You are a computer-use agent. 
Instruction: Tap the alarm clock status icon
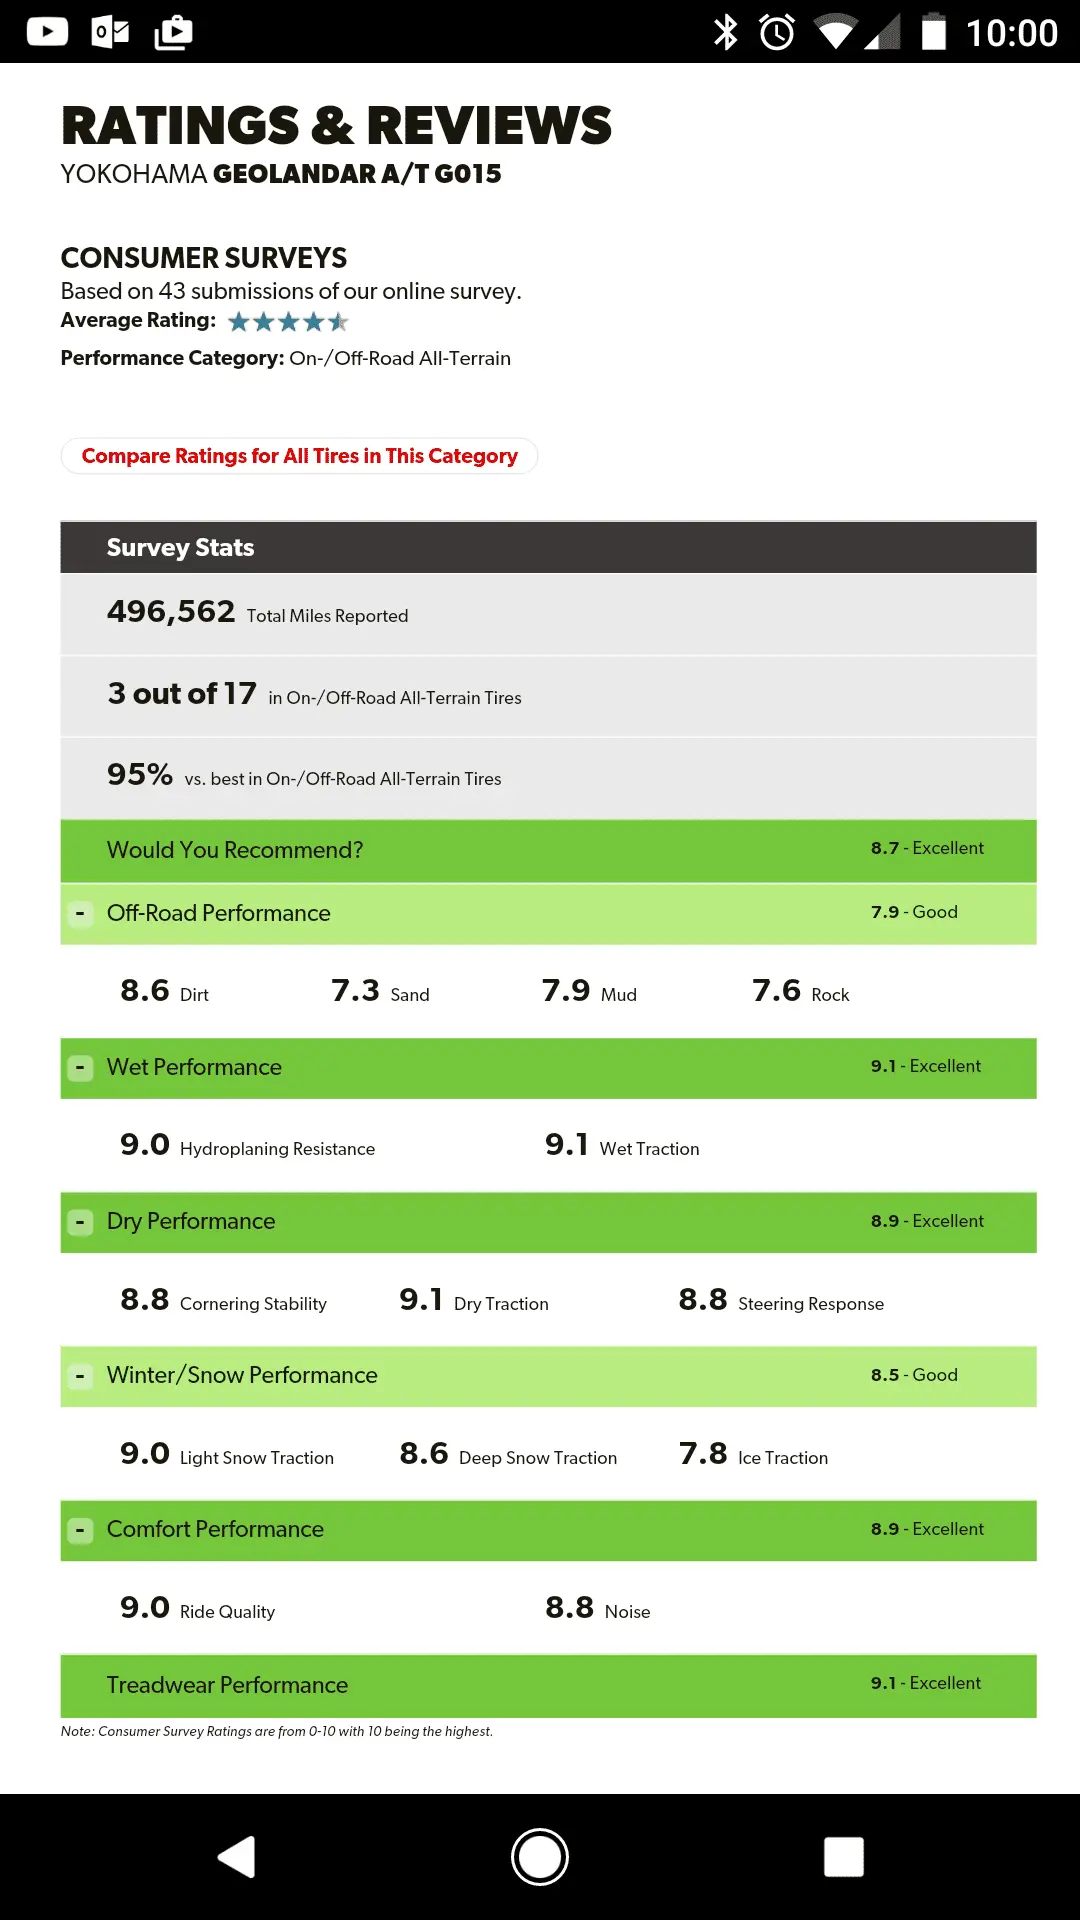tap(777, 32)
